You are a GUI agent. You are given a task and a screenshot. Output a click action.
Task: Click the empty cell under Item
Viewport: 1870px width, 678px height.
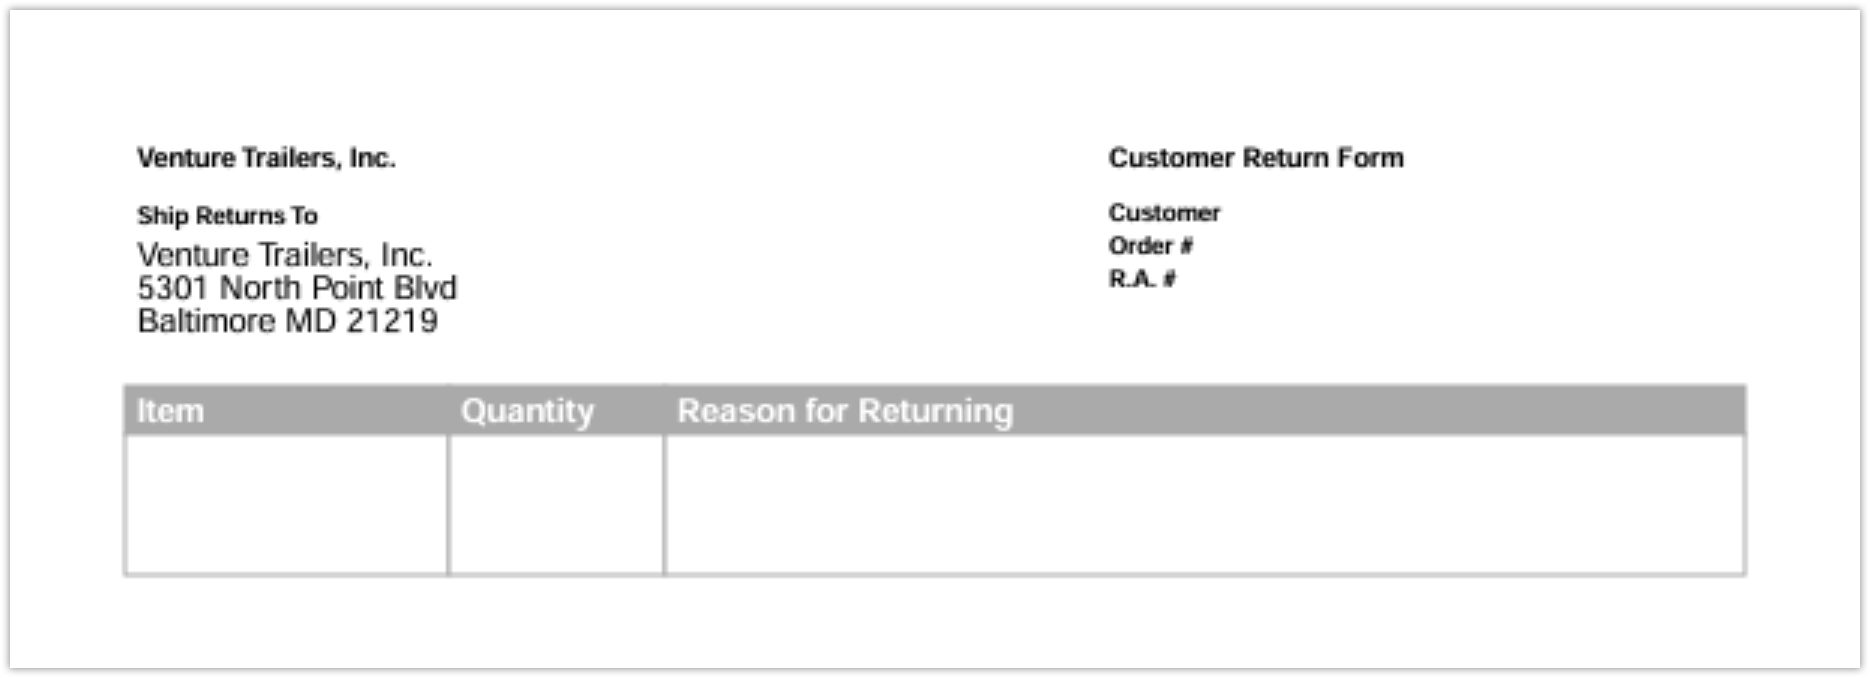coord(286,504)
